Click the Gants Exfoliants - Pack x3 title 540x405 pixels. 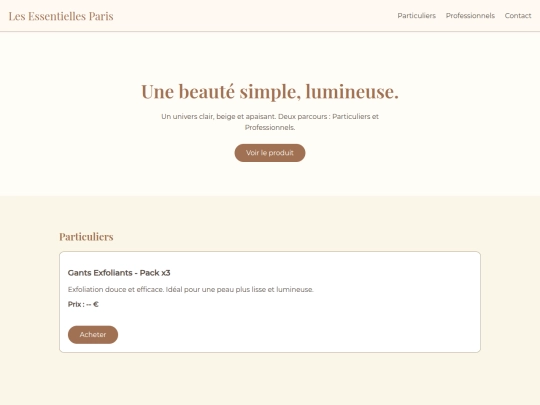click(x=119, y=273)
